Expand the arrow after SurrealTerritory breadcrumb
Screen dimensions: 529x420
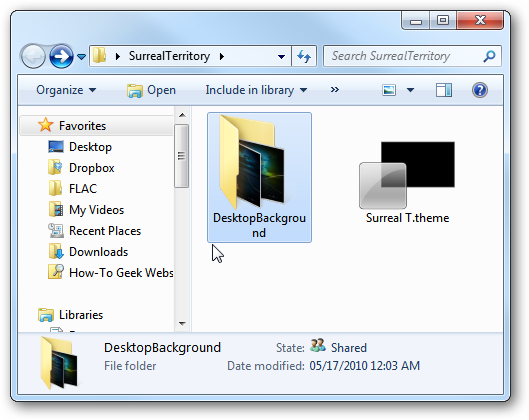(222, 56)
